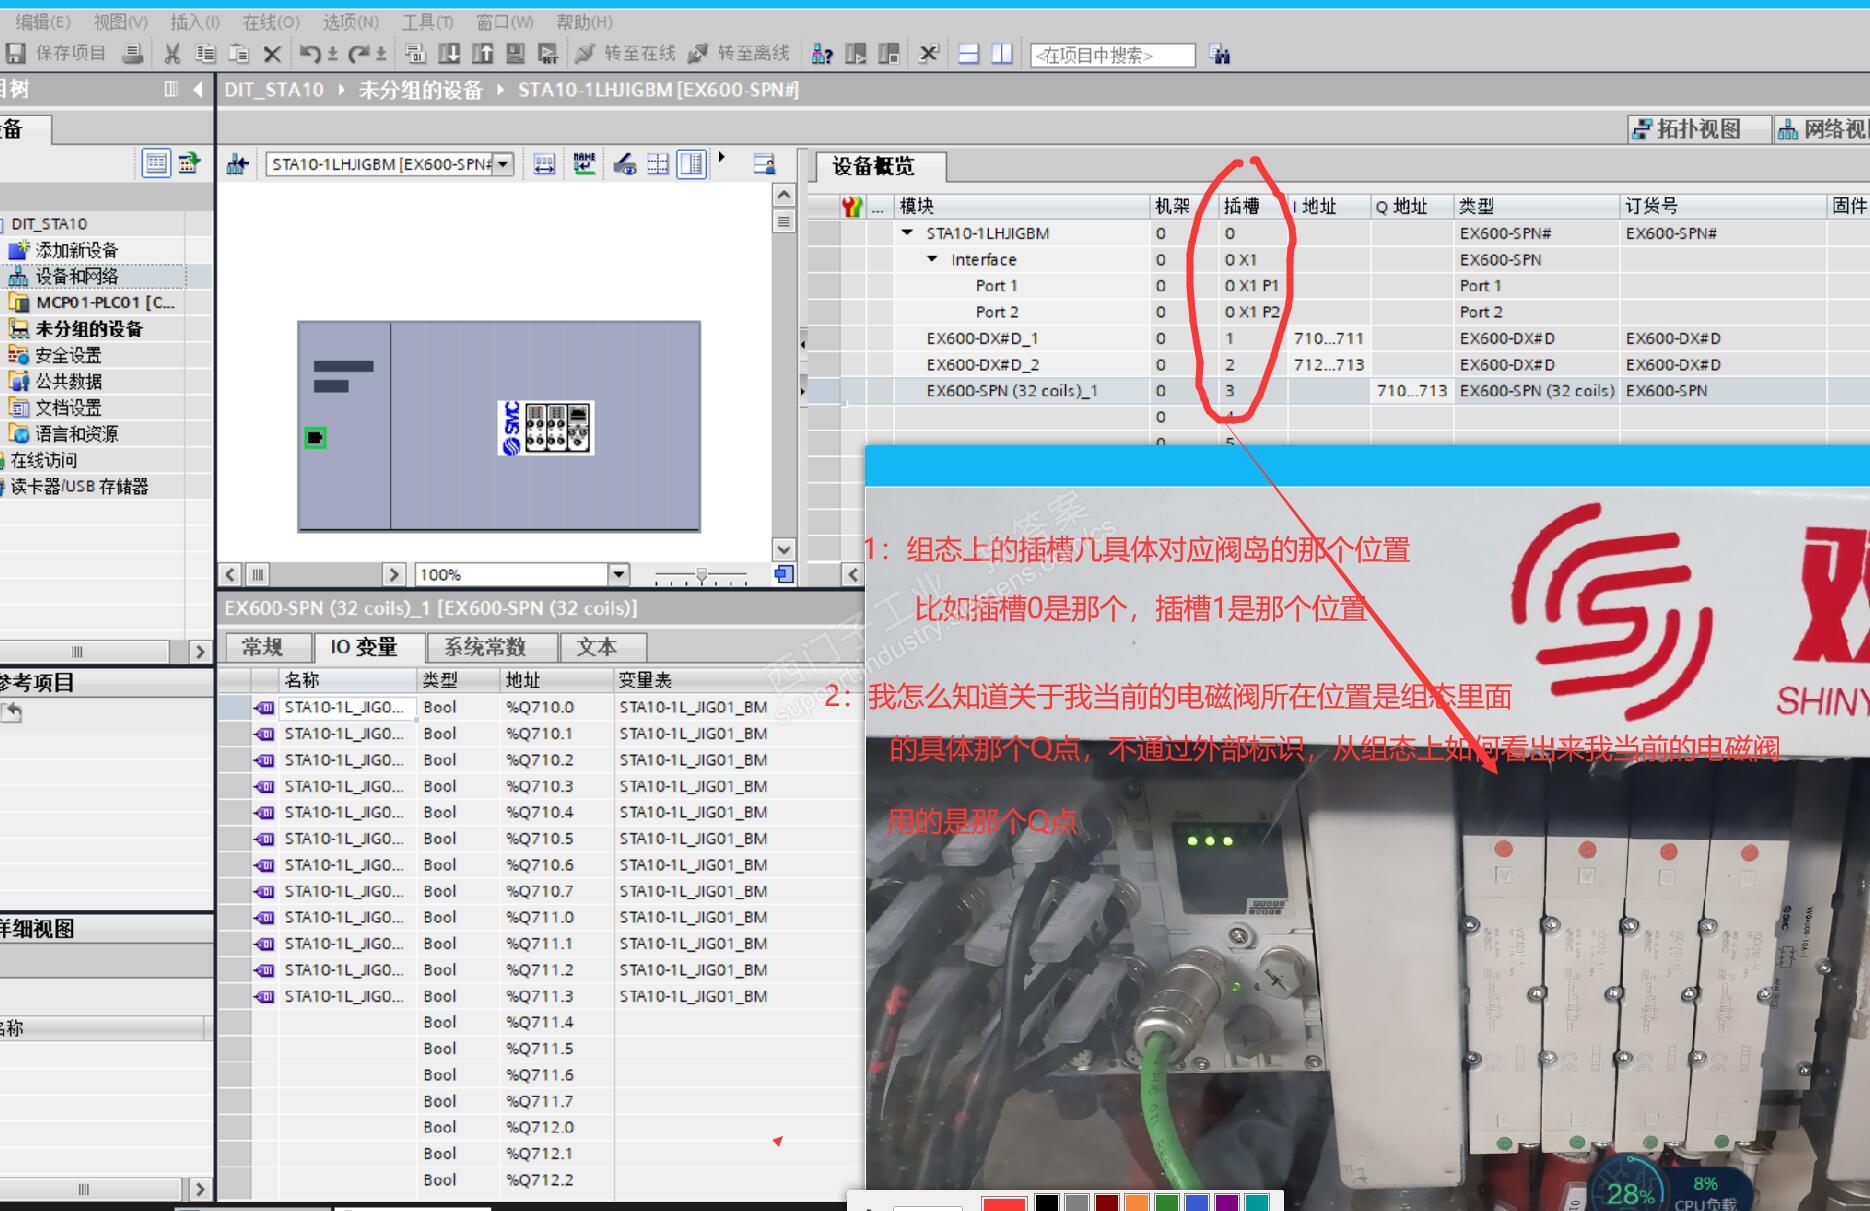Click the project search field
1870x1211 pixels.
[1112, 55]
